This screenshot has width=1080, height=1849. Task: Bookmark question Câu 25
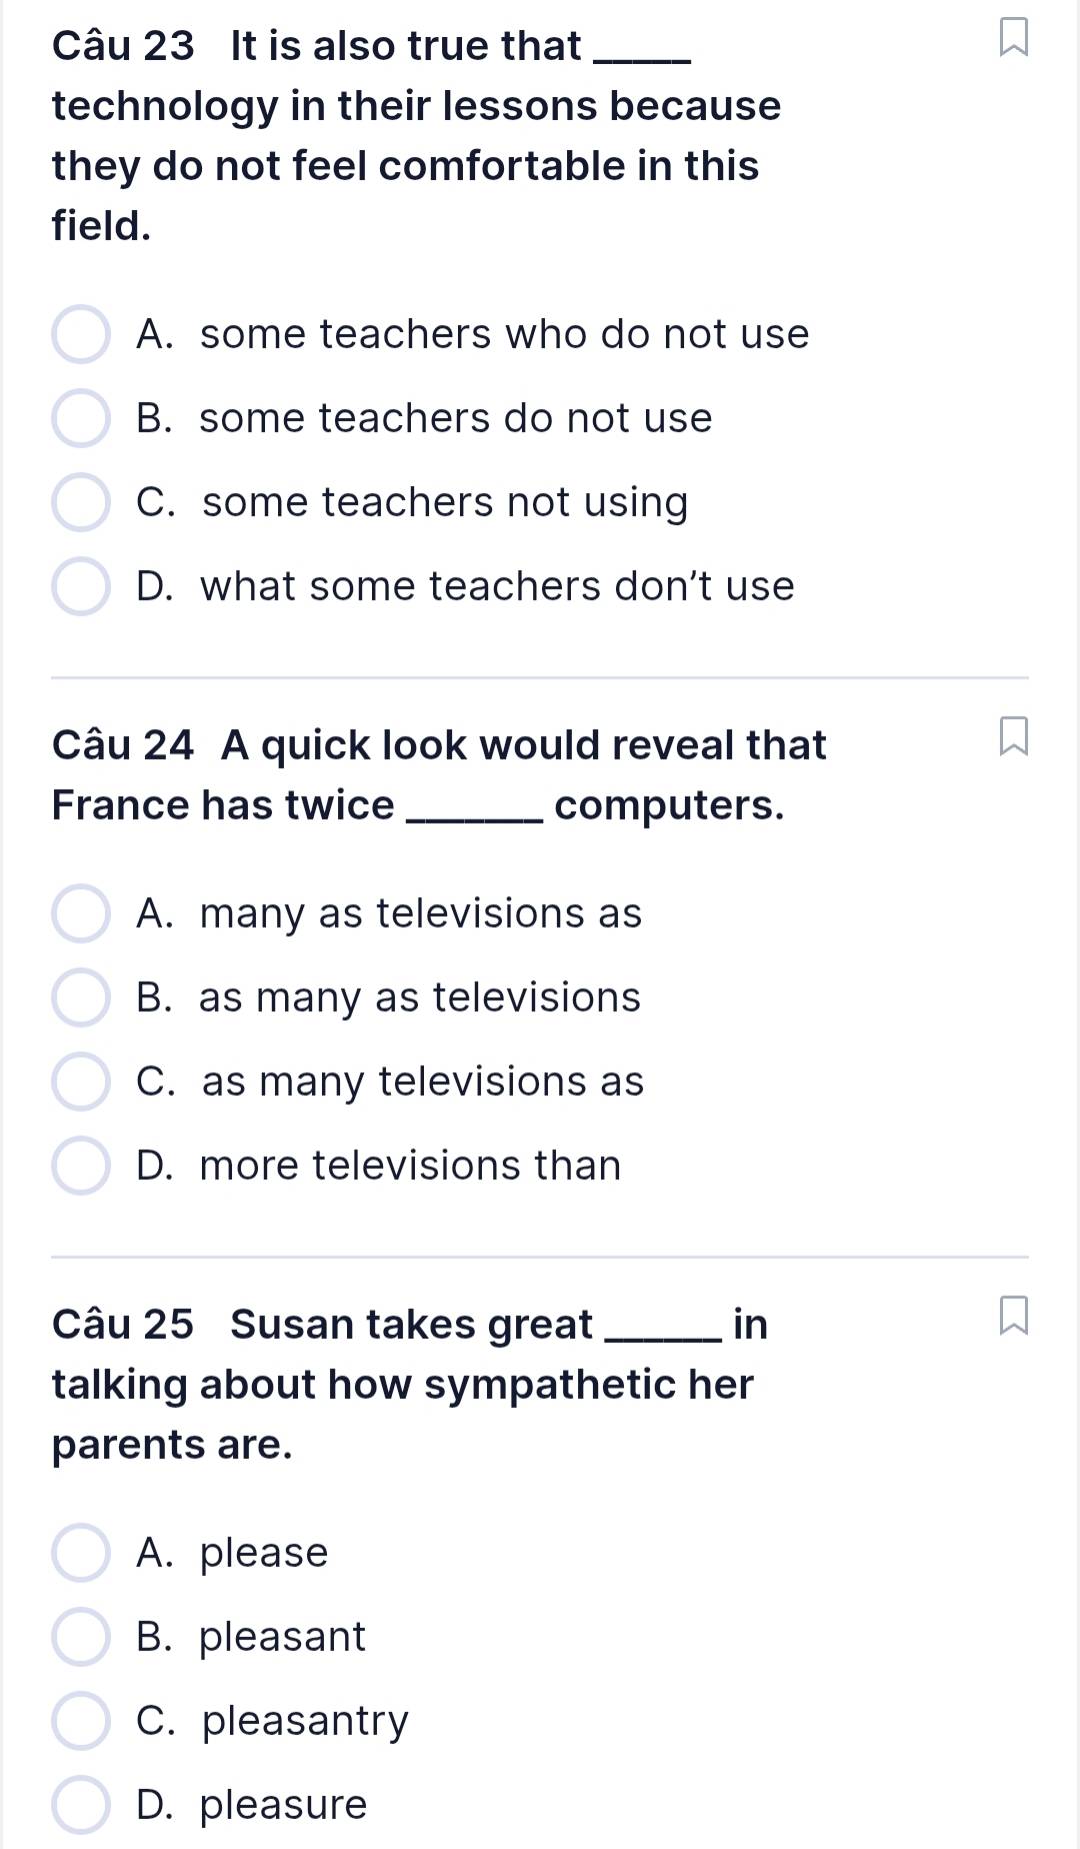click(x=1013, y=1315)
